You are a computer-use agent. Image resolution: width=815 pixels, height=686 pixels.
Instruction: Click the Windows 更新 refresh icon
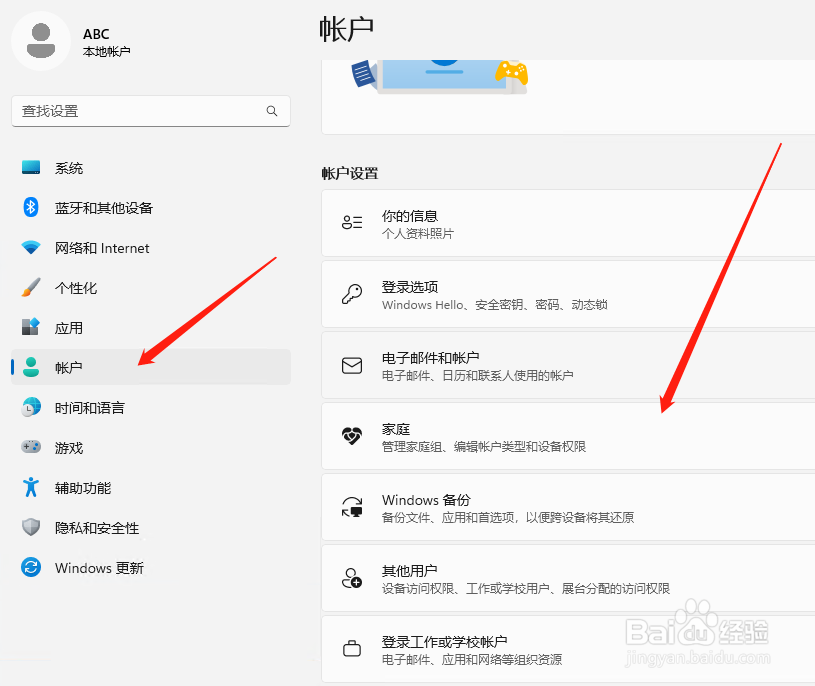(x=31, y=567)
